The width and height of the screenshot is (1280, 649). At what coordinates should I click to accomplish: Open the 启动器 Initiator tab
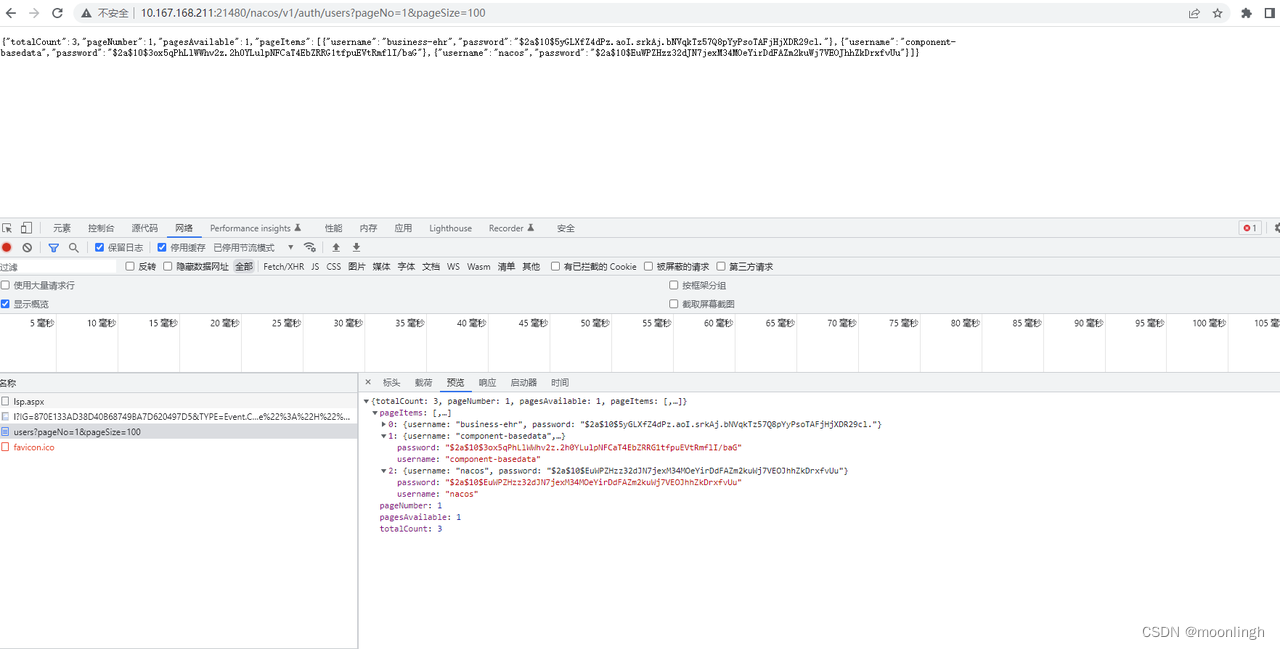[x=523, y=382]
